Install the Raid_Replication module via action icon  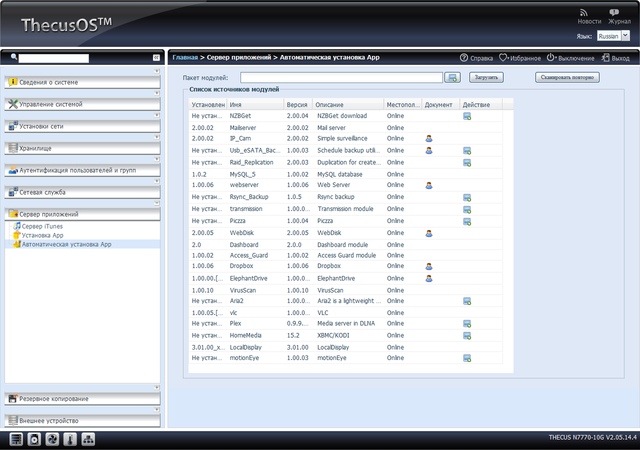click(x=467, y=163)
